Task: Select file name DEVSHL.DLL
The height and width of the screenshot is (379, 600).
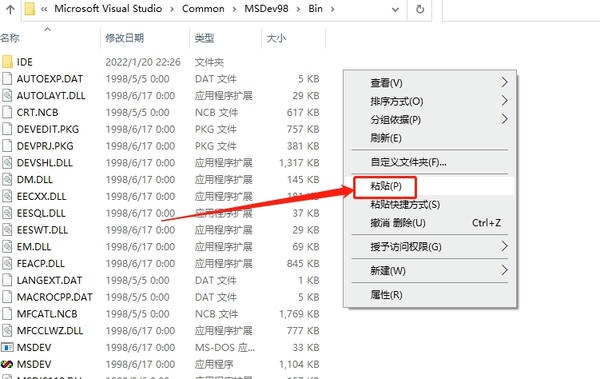Action: (45, 163)
